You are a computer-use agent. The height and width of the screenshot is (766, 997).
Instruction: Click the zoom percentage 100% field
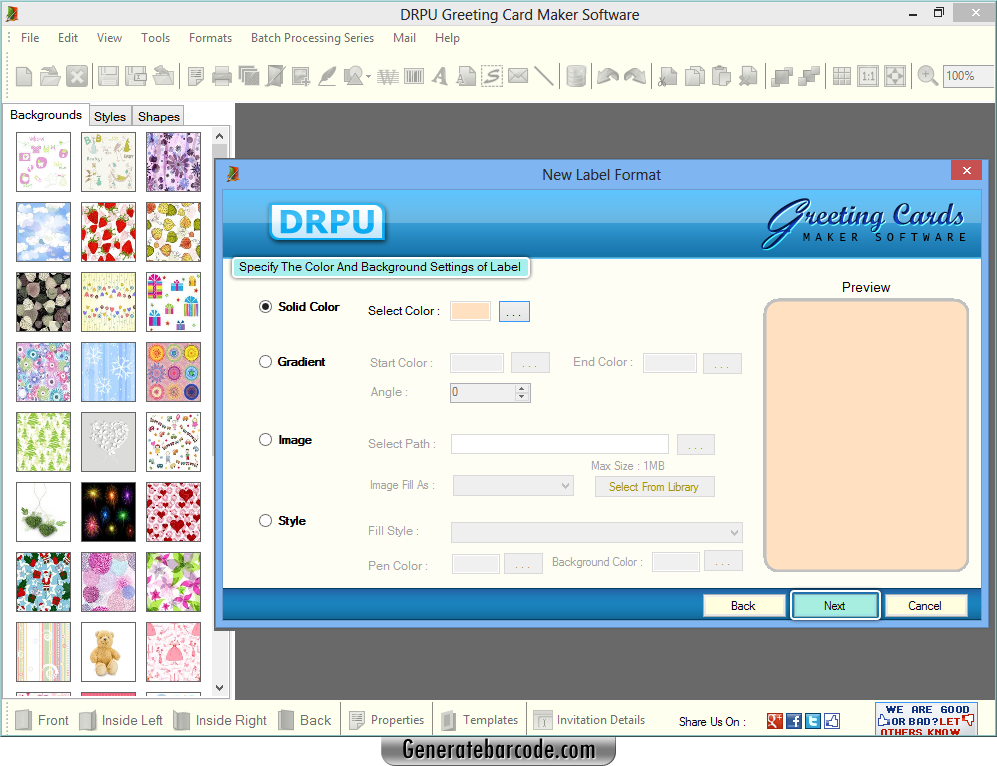pos(968,76)
